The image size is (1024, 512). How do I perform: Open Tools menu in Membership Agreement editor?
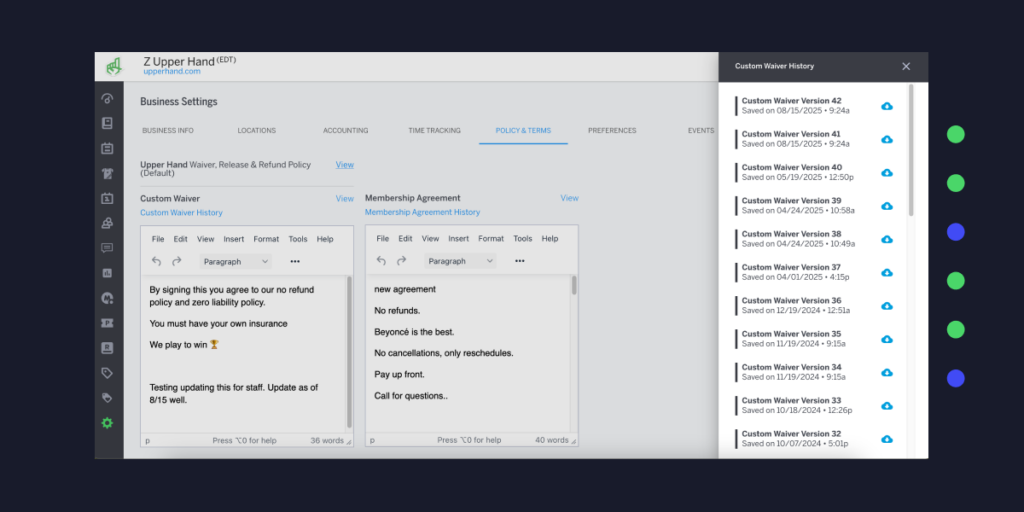[x=522, y=239]
